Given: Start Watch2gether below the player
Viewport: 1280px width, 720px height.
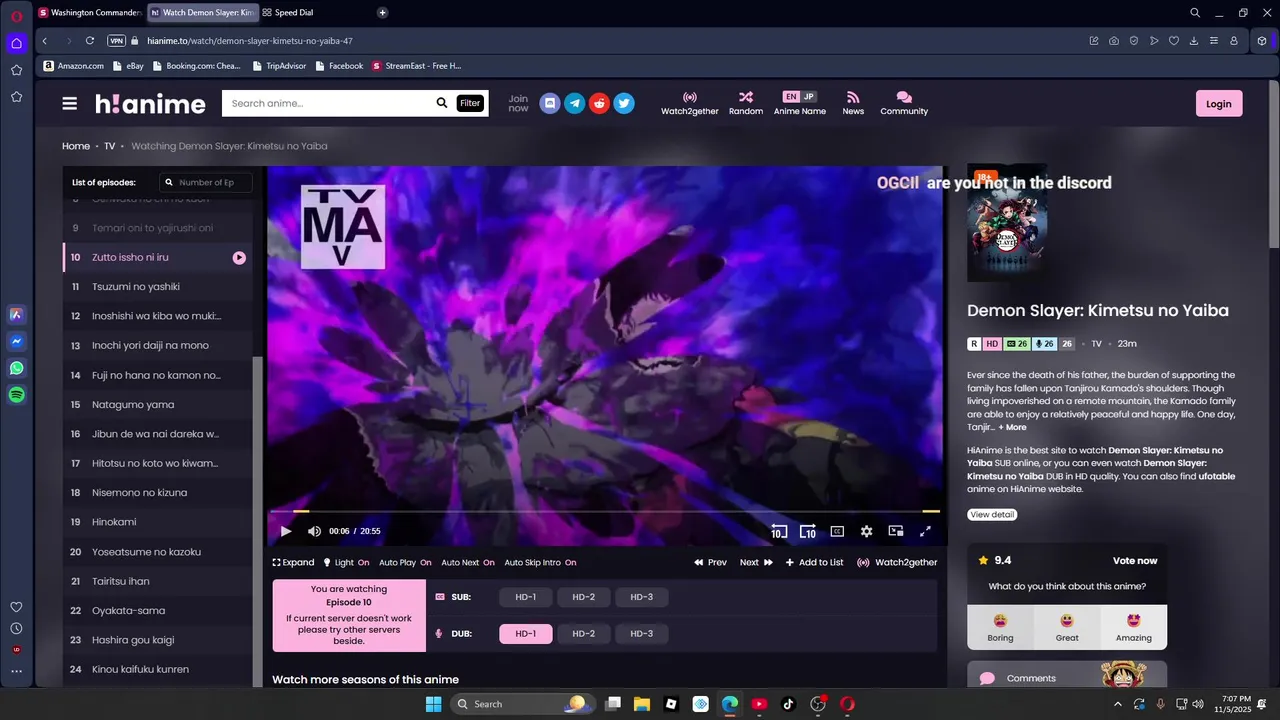Looking at the screenshot, I should [897, 562].
